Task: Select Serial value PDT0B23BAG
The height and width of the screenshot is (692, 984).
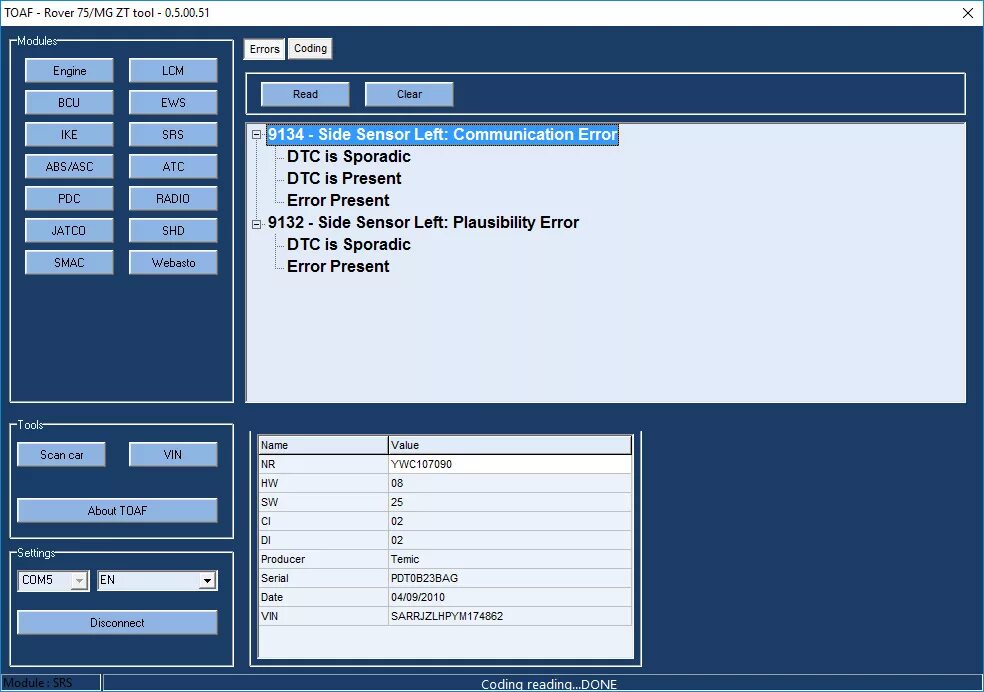Action: [x=510, y=578]
